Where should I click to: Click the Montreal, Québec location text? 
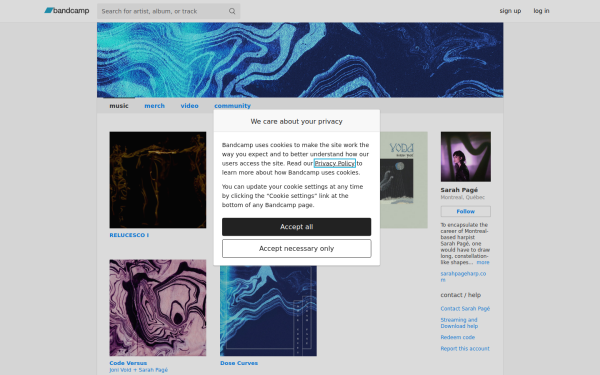pos(463,197)
